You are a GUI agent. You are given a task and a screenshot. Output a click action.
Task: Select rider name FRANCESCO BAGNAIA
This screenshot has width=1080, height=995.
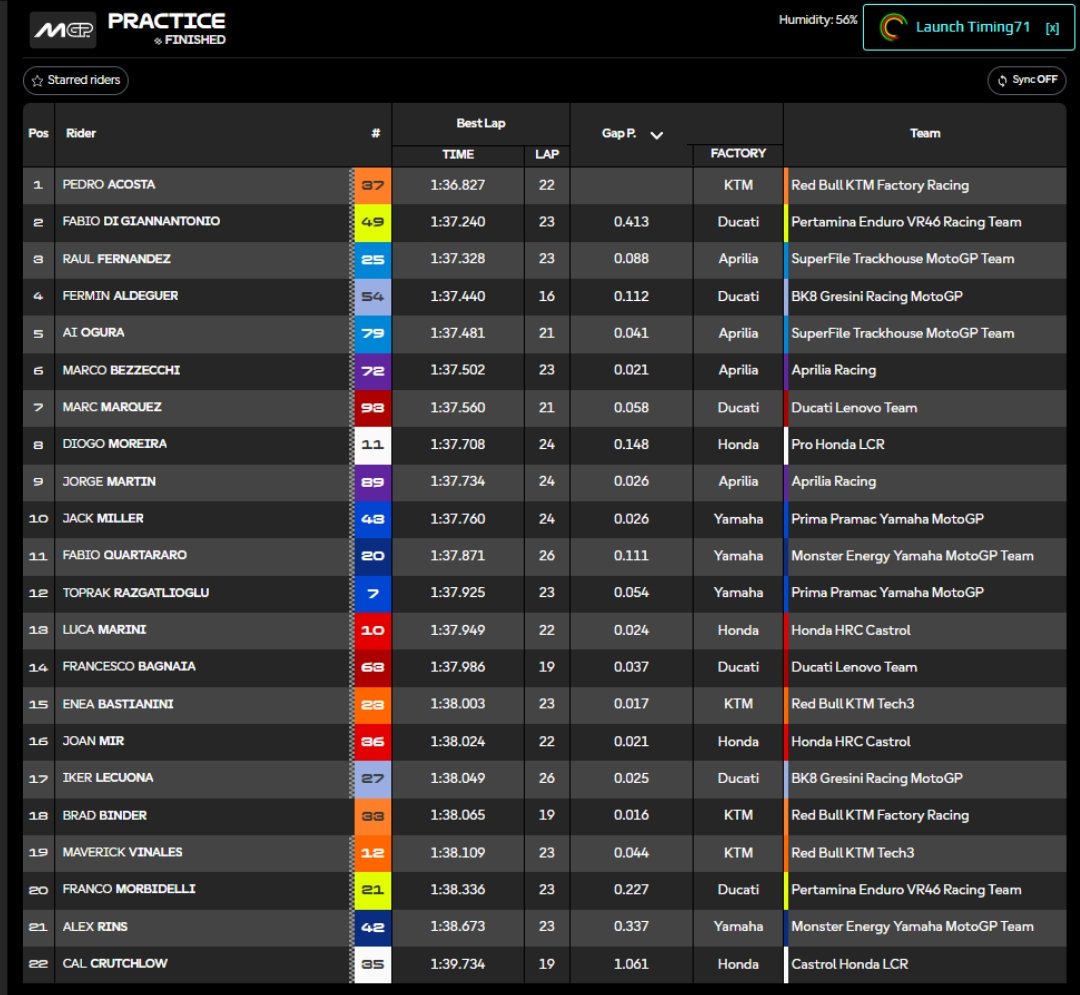[129, 667]
